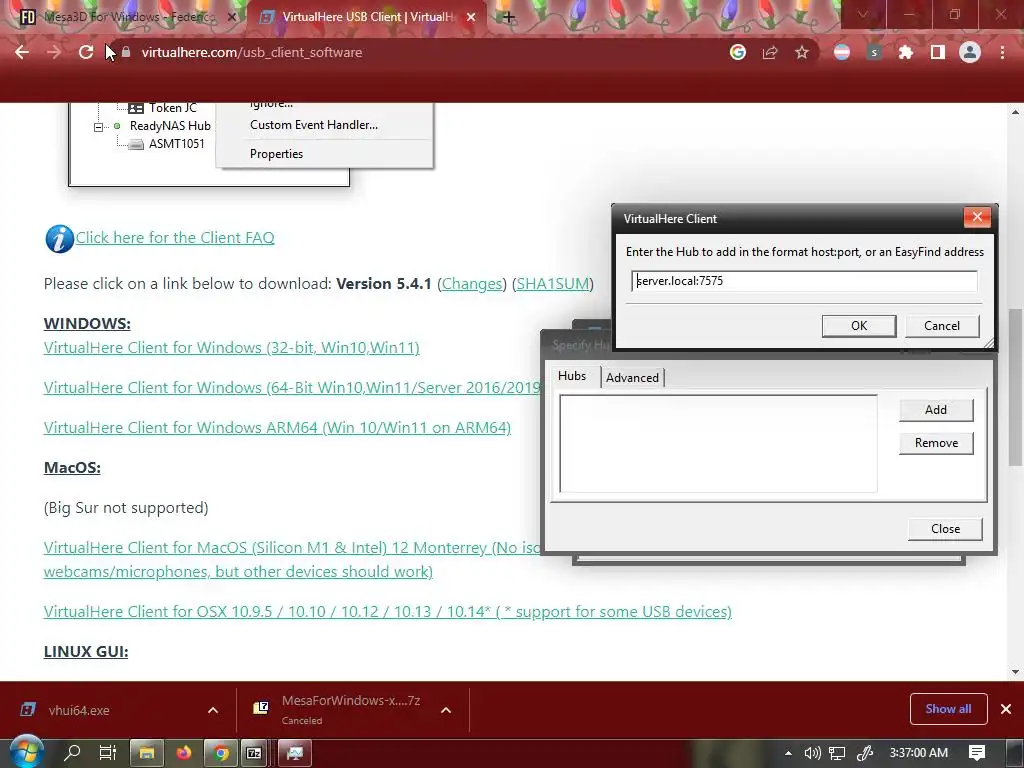Select Properties in the context menu image
This screenshot has height=768, width=1024.
[x=276, y=153]
